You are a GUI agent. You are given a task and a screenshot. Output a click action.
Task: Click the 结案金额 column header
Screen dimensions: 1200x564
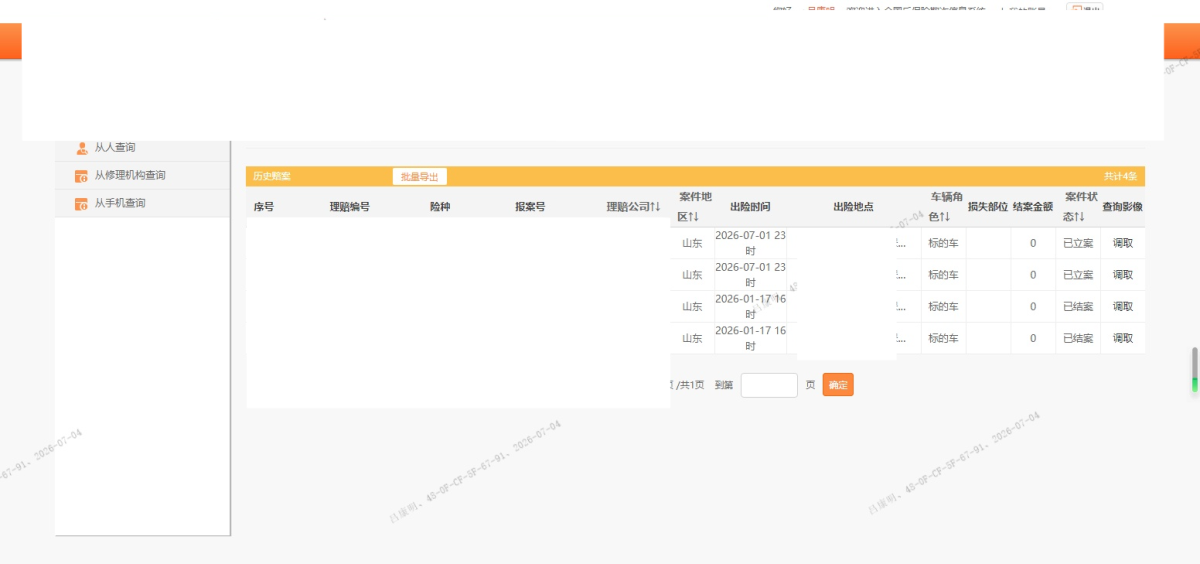coord(1033,207)
